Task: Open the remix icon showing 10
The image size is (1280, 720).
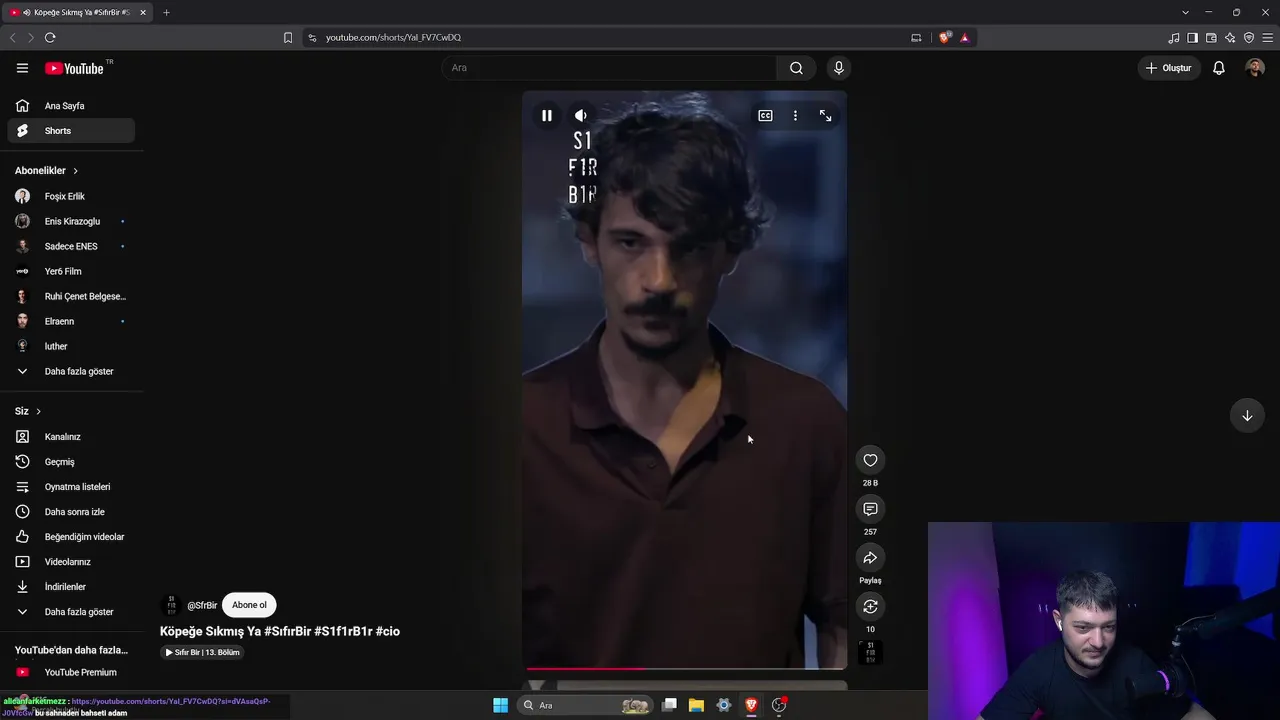Action: (870, 607)
